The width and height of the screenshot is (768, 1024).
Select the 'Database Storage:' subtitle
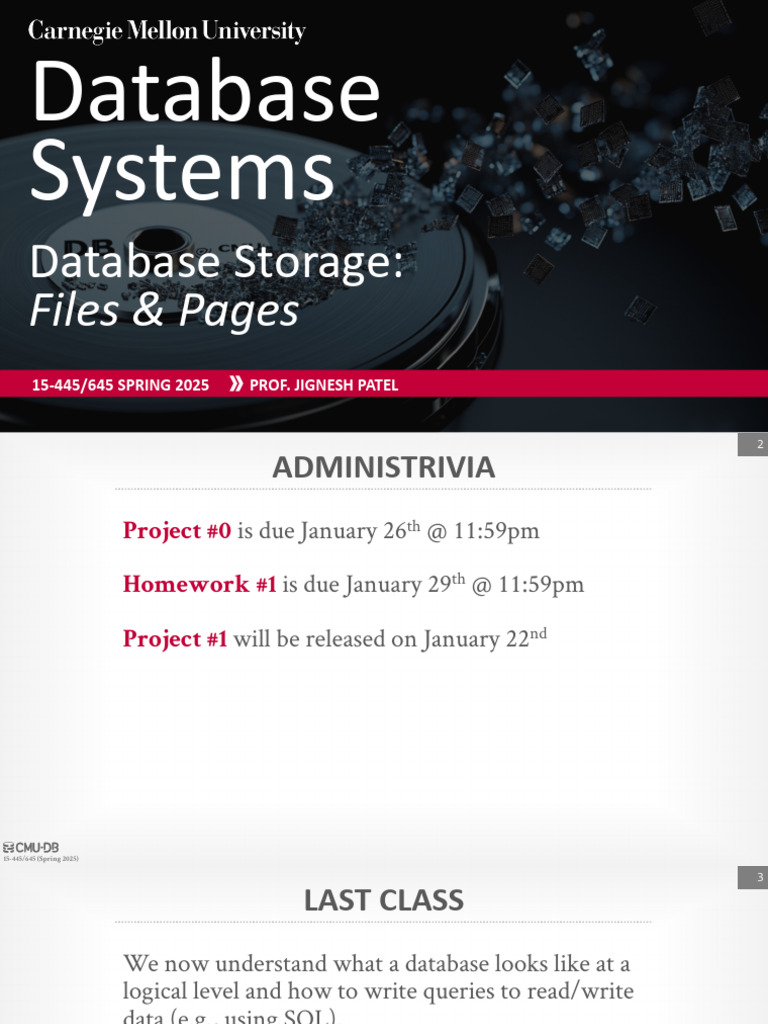click(x=216, y=262)
